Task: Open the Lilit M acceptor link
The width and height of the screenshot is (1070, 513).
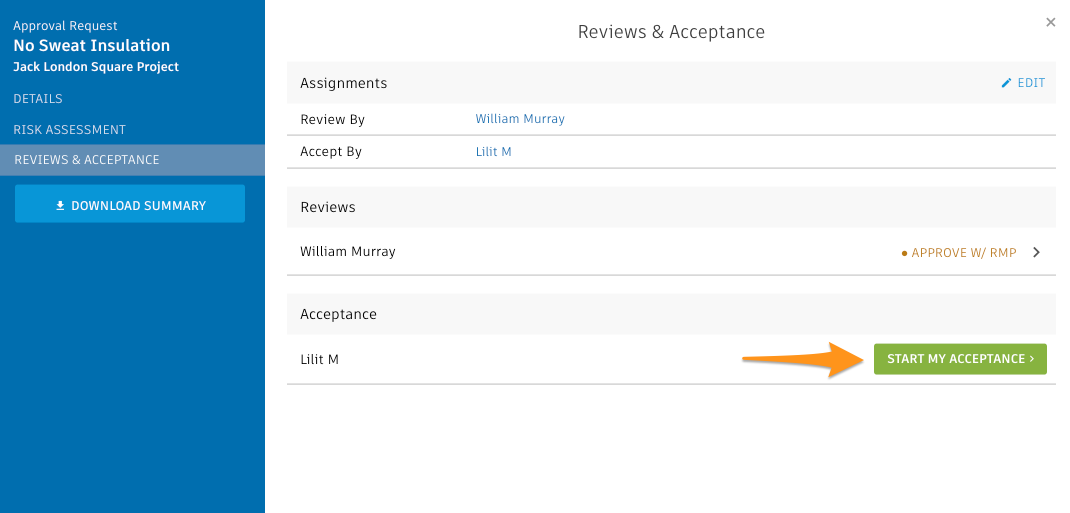Action: pyautogui.click(x=493, y=151)
